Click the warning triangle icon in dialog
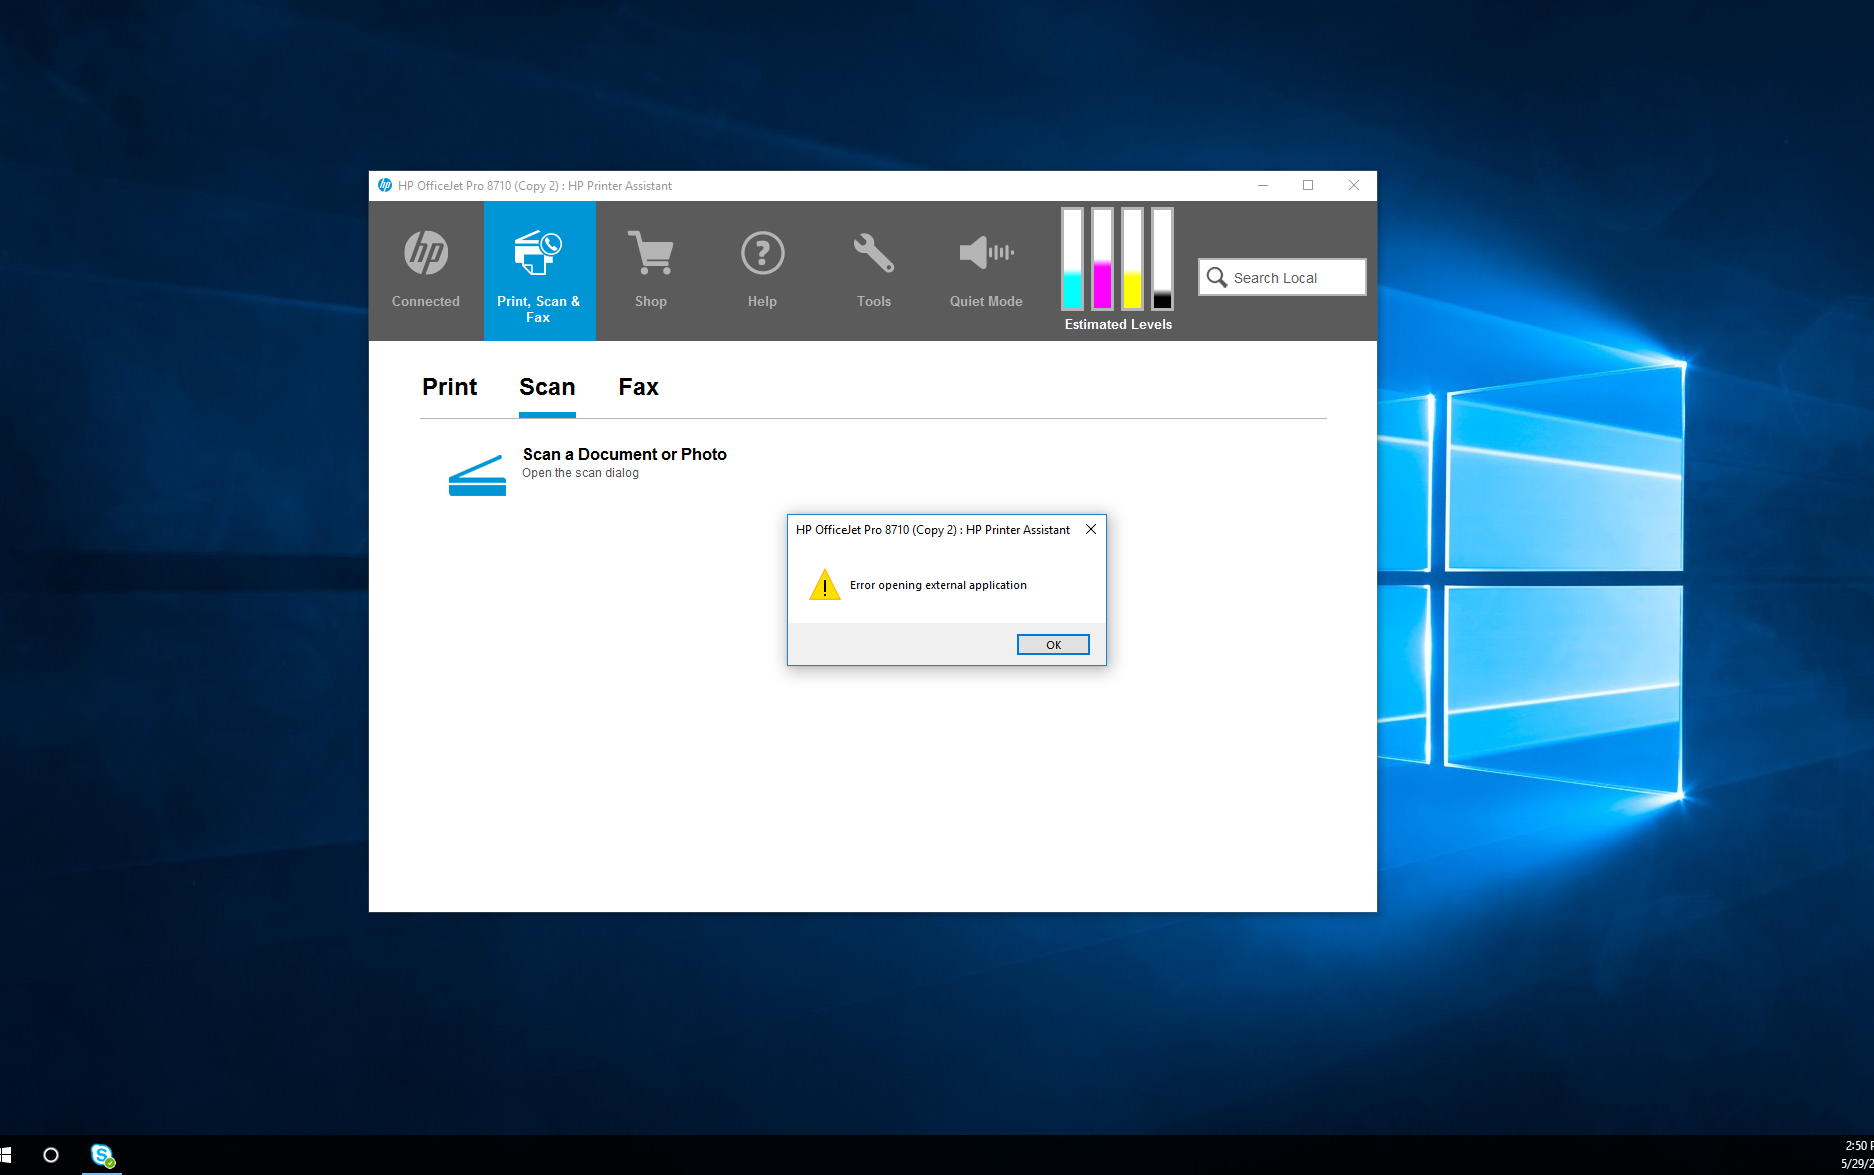Screen dimensions: 1874x1175 pyautogui.click(x=824, y=585)
